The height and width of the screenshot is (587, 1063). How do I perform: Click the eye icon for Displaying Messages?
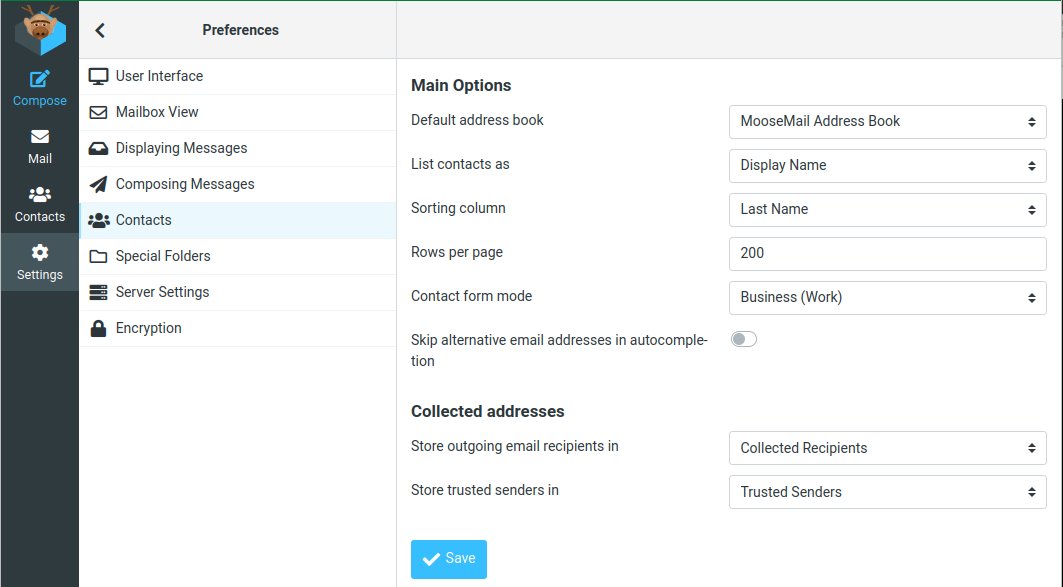click(x=97, y=148)
